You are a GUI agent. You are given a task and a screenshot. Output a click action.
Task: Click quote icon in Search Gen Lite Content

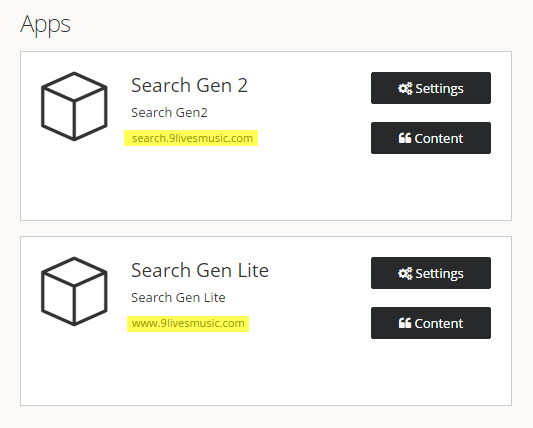[405, 323]
